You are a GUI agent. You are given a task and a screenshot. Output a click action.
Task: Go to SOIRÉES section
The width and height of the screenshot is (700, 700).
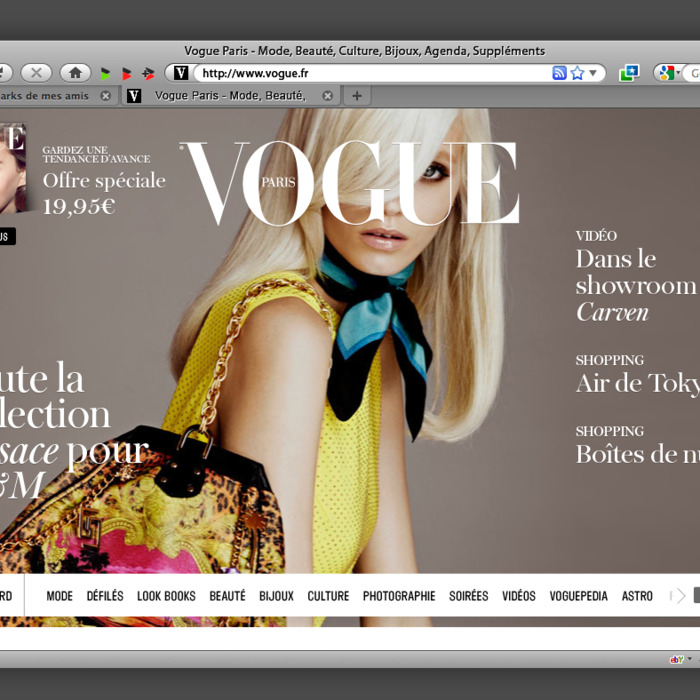tap(468, 596)
